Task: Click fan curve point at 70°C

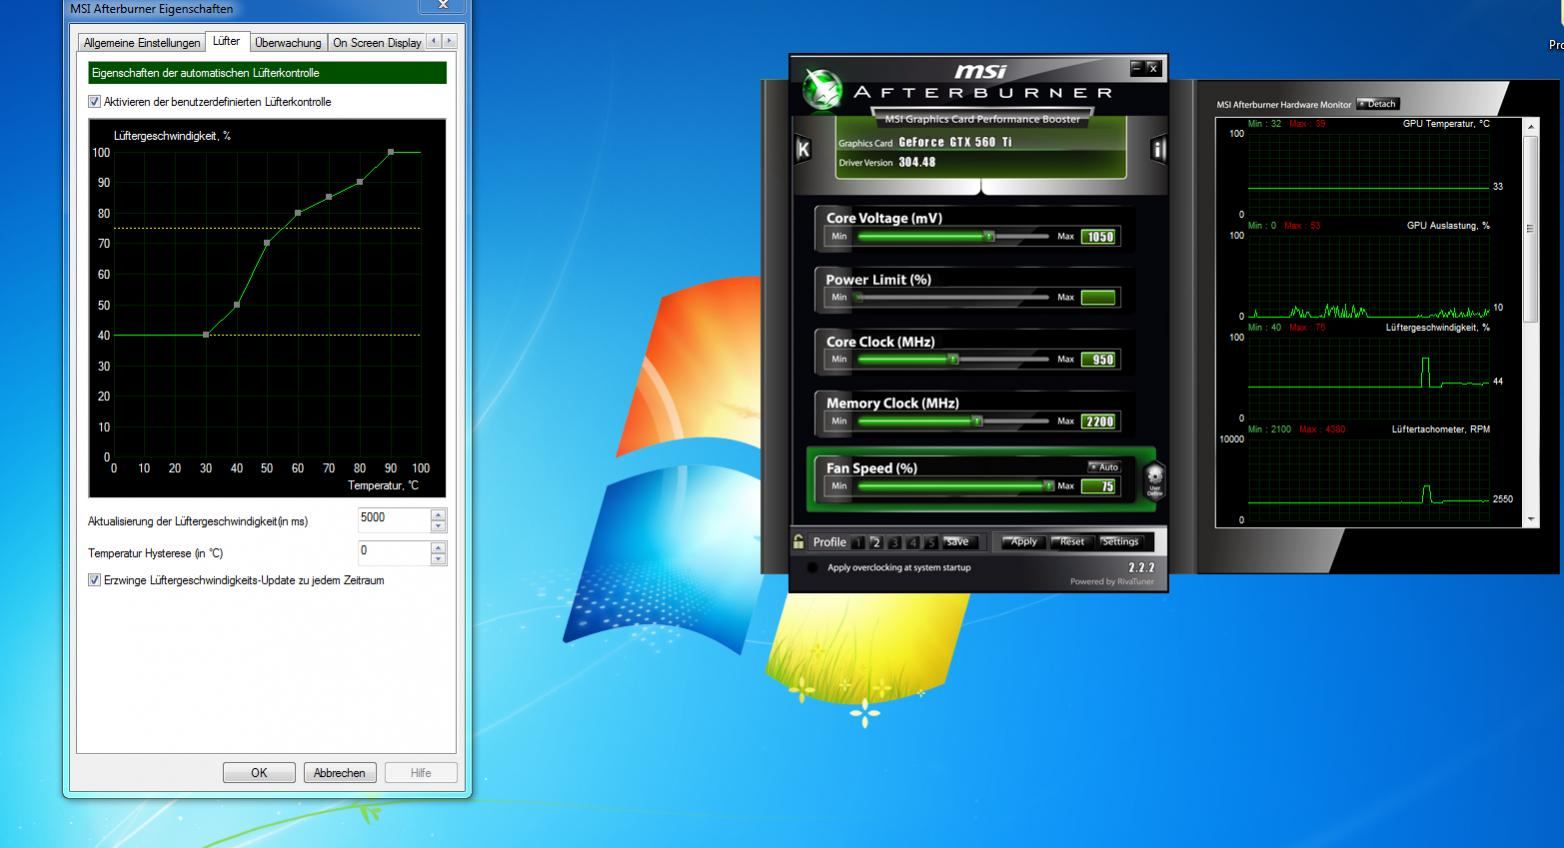Action: pos(329,197)
